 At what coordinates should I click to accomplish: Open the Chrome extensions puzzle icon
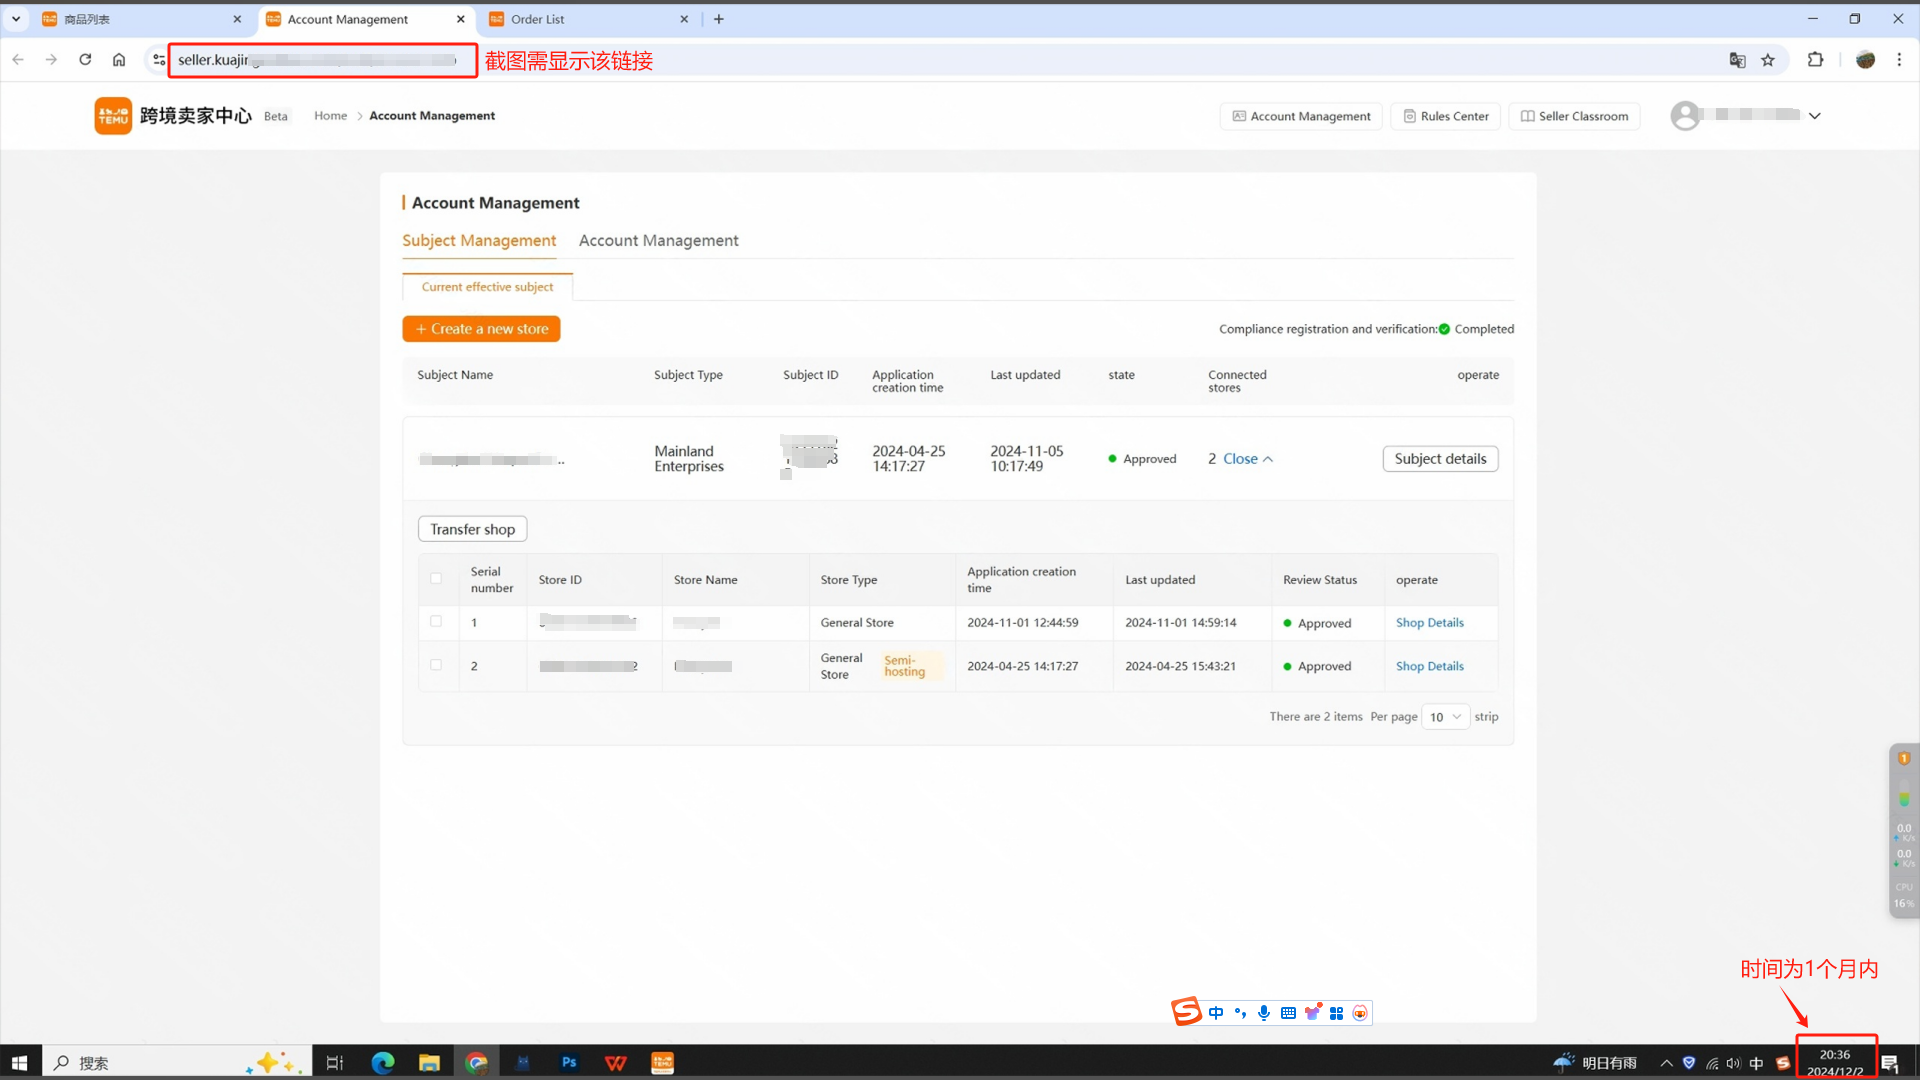point(1815,60)
